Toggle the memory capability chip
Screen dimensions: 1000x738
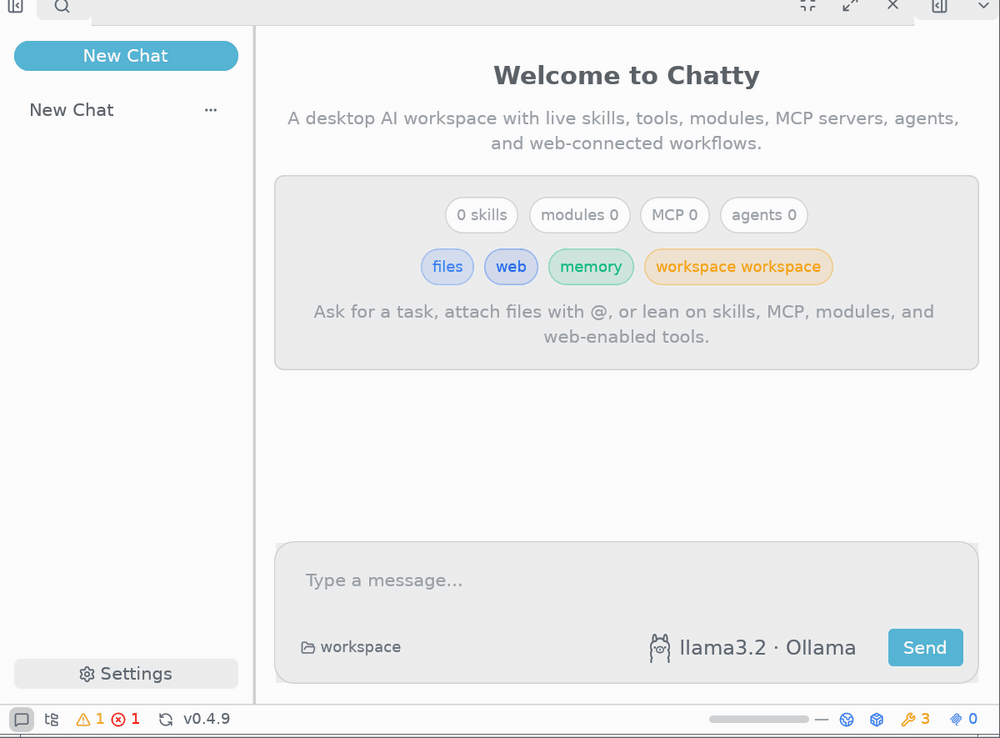[x=591, y=267]
